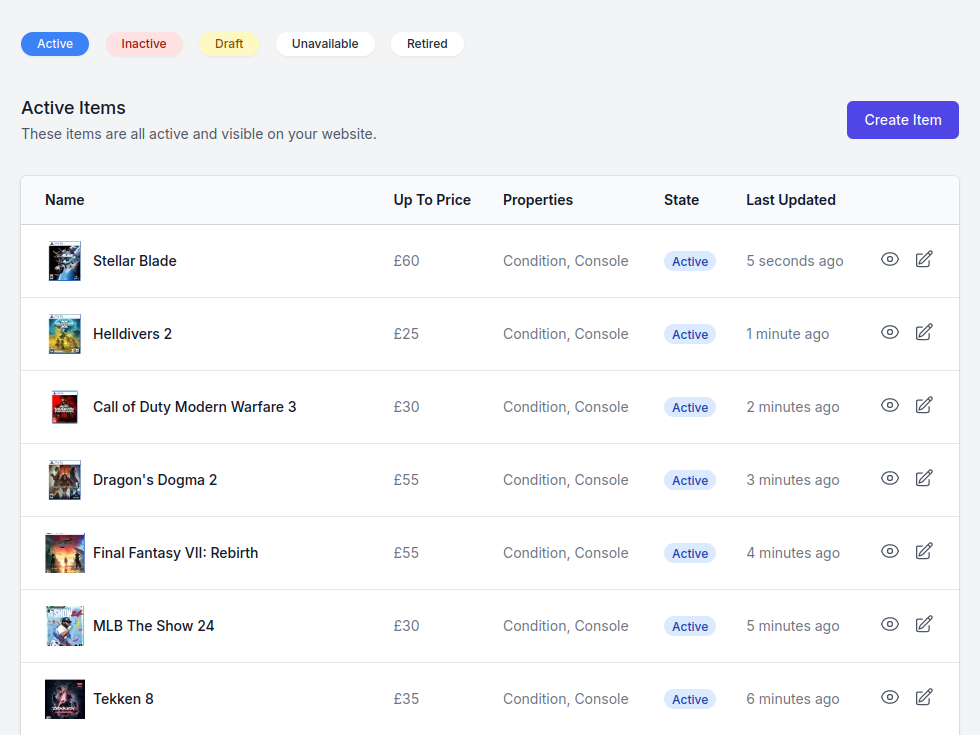Switch to the Inactive filter tab

coord(144,44)
